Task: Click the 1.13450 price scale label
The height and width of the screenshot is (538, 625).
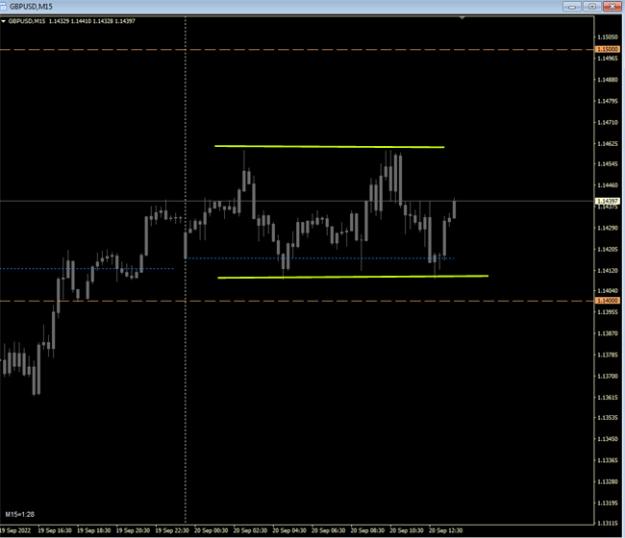Action: tap(607, 439)
